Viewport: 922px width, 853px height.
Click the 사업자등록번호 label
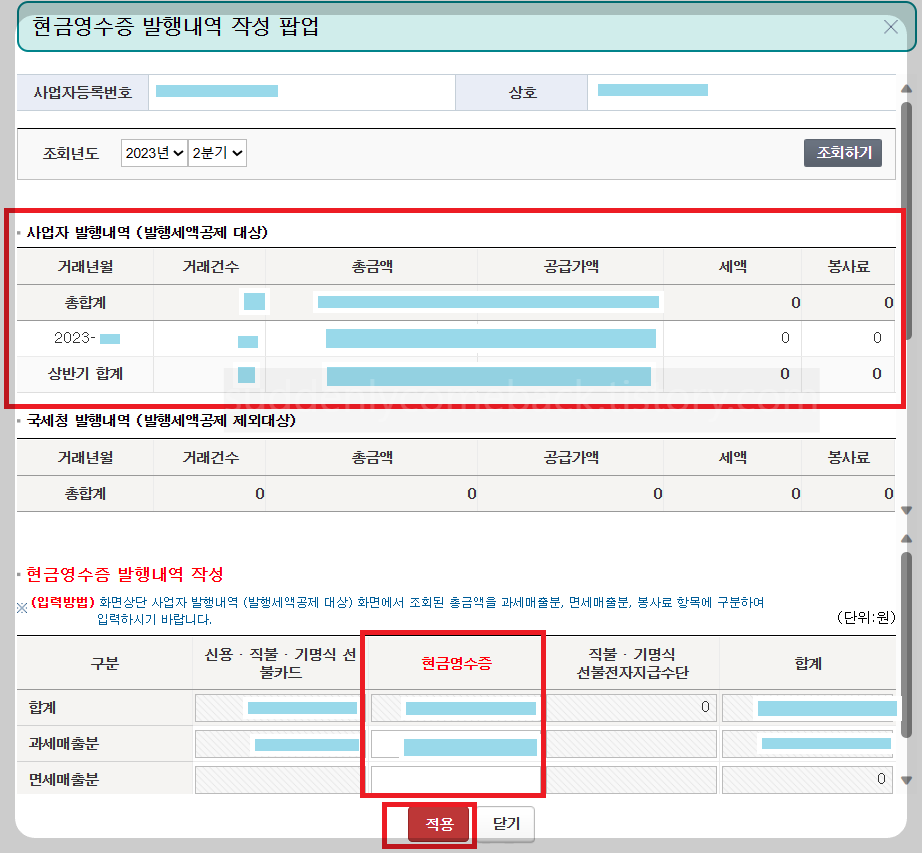tap(82, 93)
